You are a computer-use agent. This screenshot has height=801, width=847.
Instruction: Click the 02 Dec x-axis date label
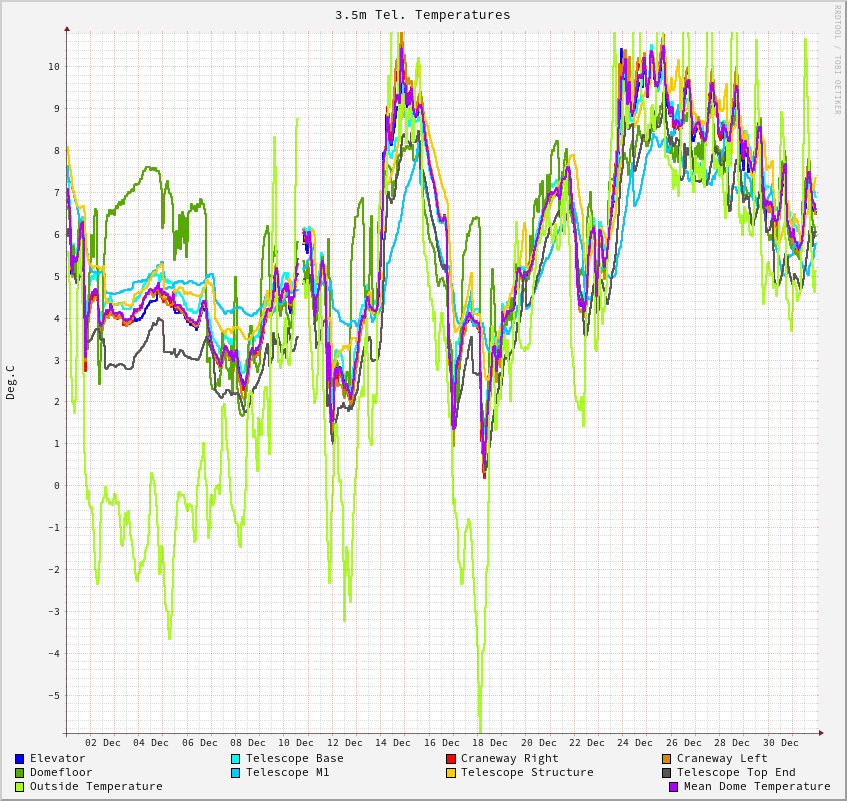[x=103, y=743]
